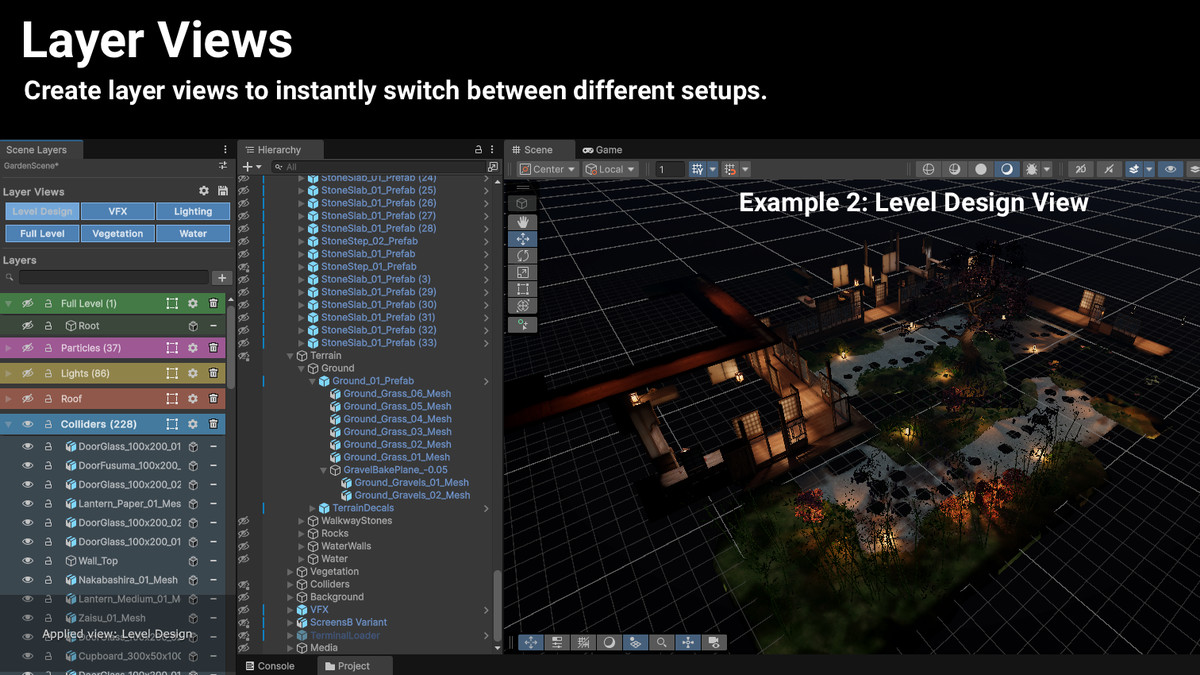Select the Rotate tool
Viewport: 1200px width, 675px height.
(523, 255)
